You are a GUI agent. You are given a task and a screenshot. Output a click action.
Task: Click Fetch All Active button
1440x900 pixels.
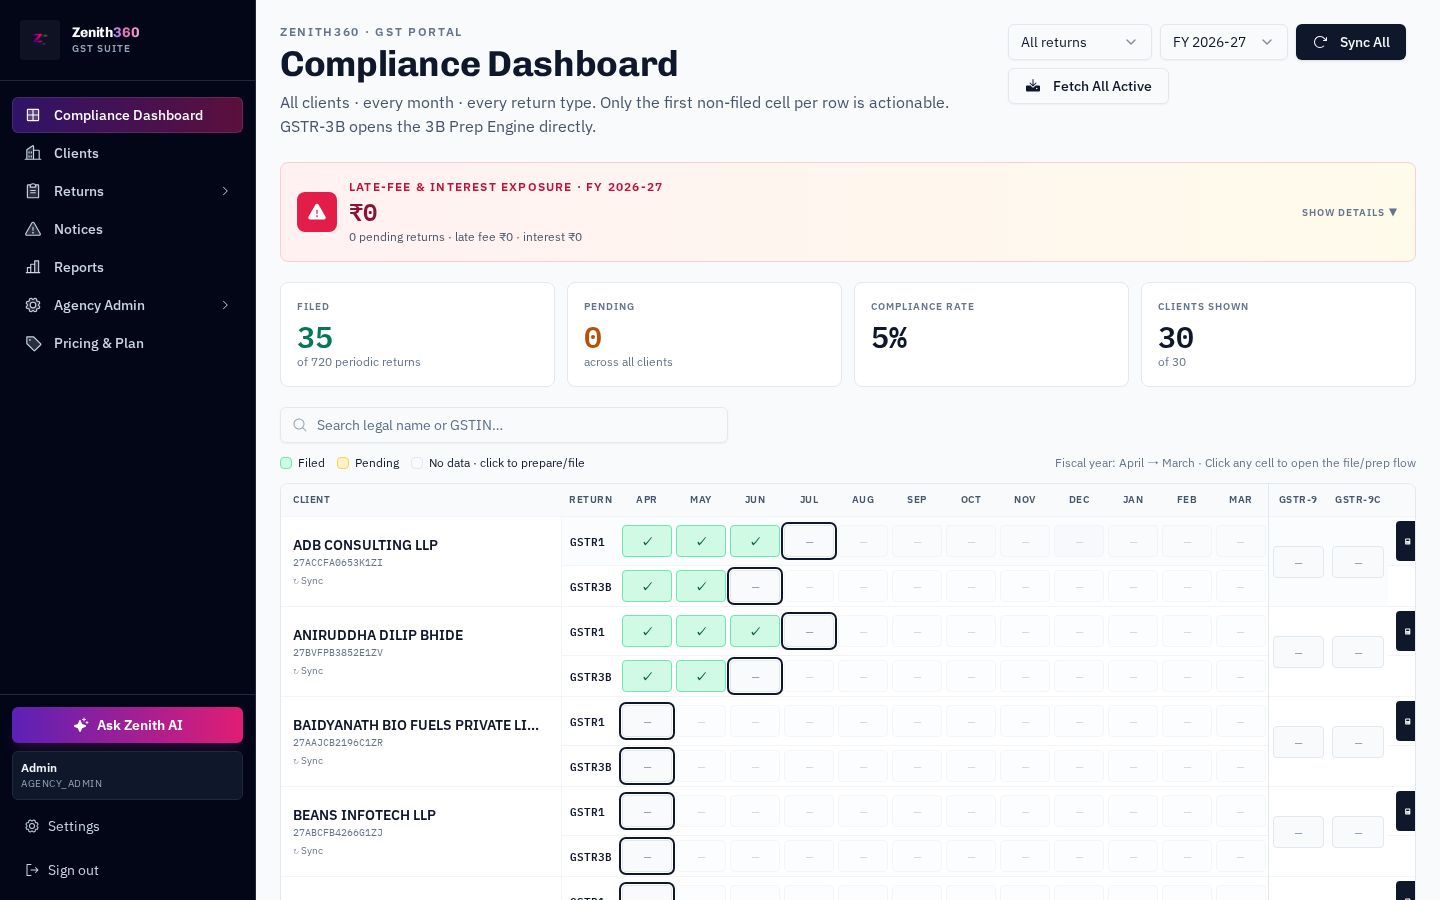coord(1088,86)
